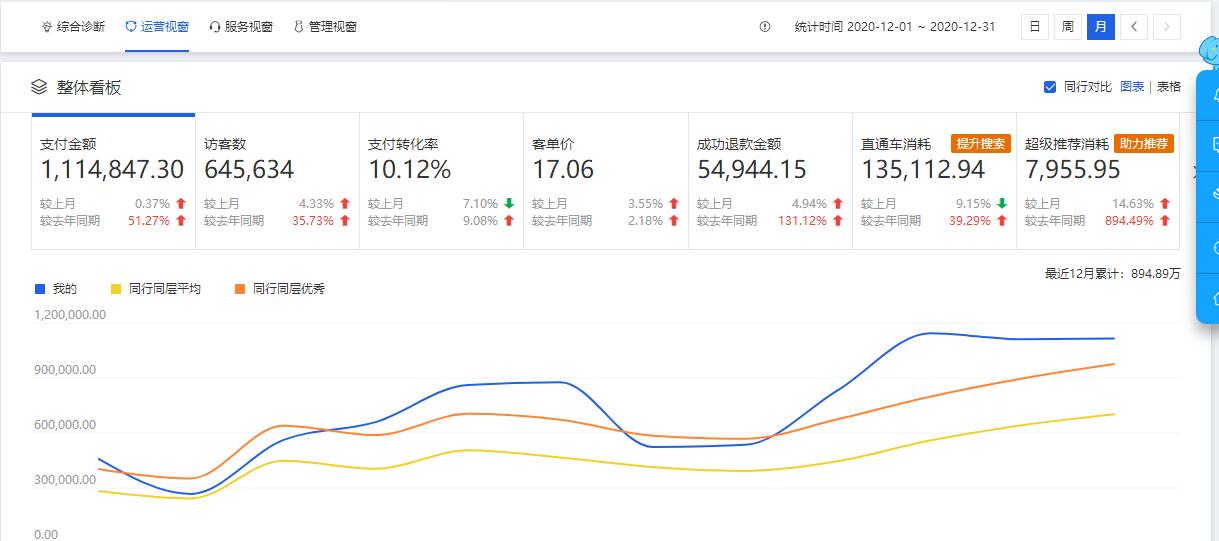Click the 10.12% conversion rate value
Image resolution: width=1219 pixels, height=541 pixels.
409,170
